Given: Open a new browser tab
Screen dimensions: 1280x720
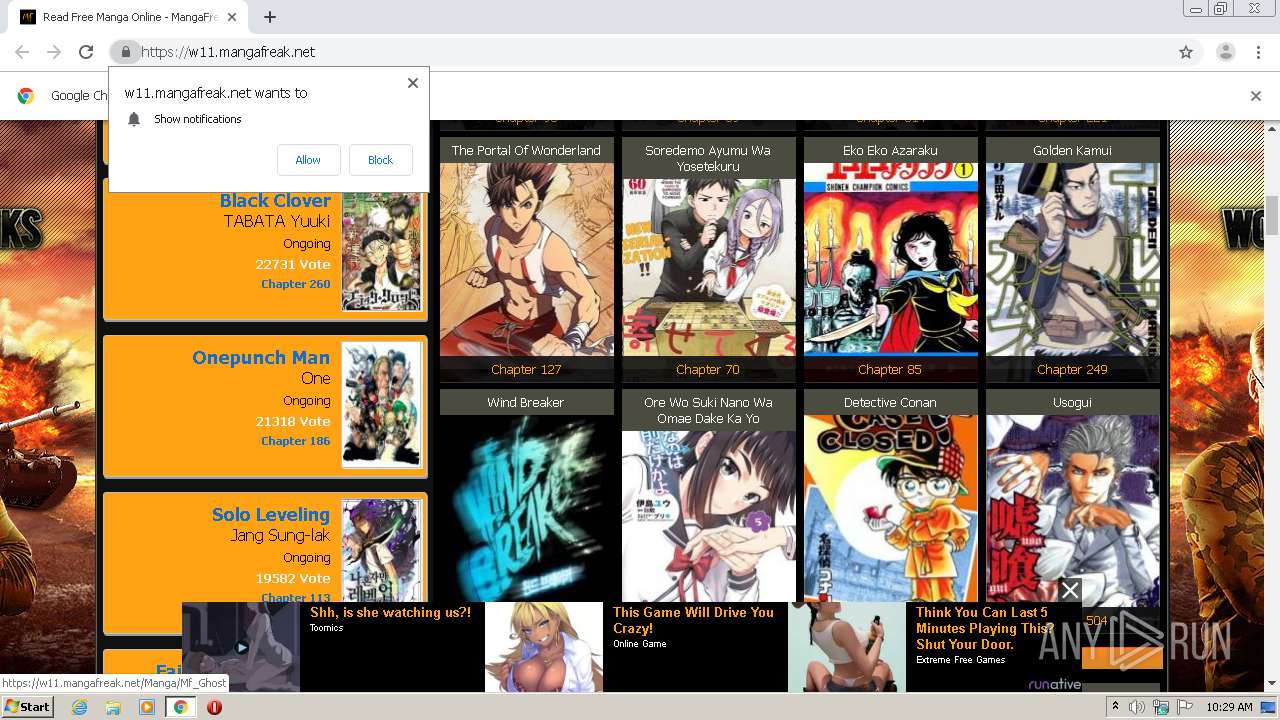Looking at the screenshot, I should [x=270, y=17].
